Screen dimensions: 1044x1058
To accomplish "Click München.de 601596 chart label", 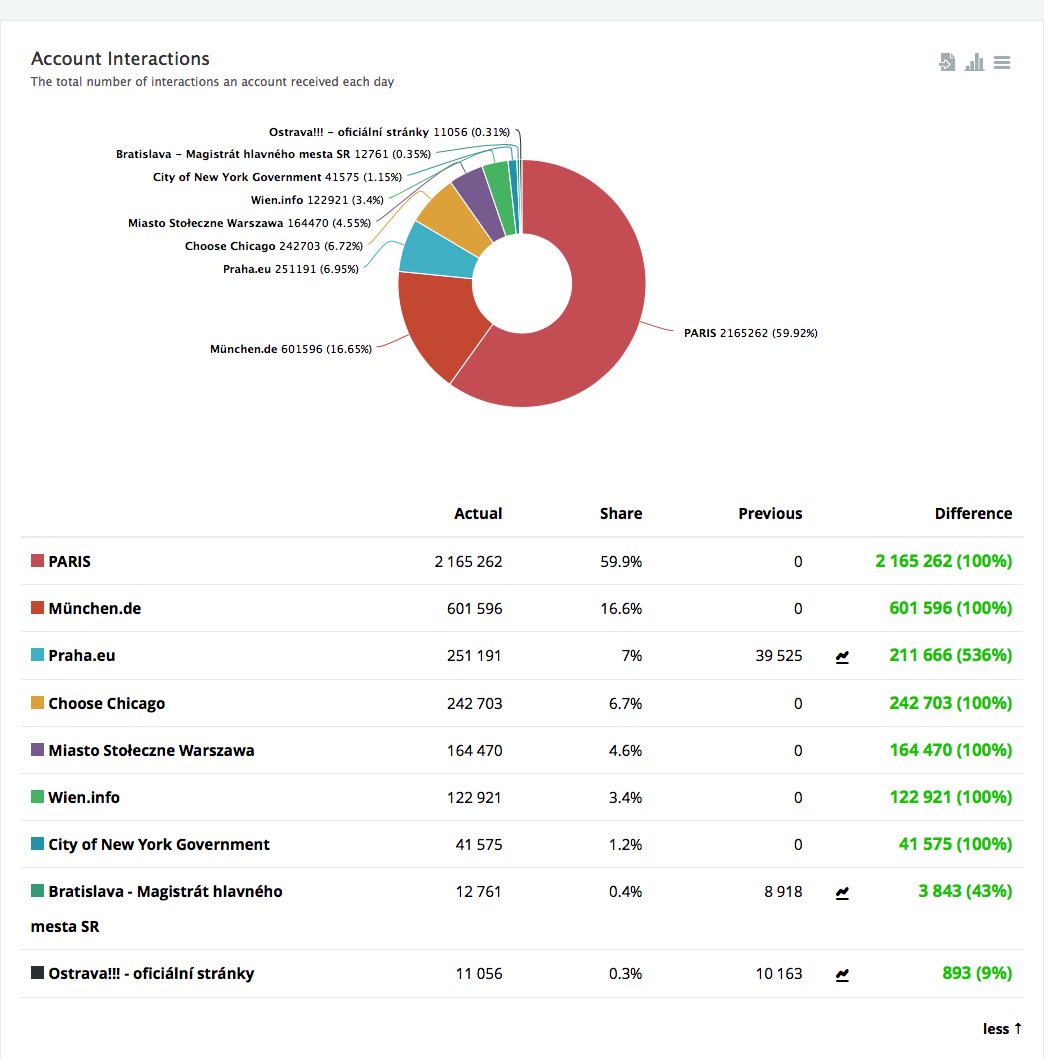I will click(291, 350).
